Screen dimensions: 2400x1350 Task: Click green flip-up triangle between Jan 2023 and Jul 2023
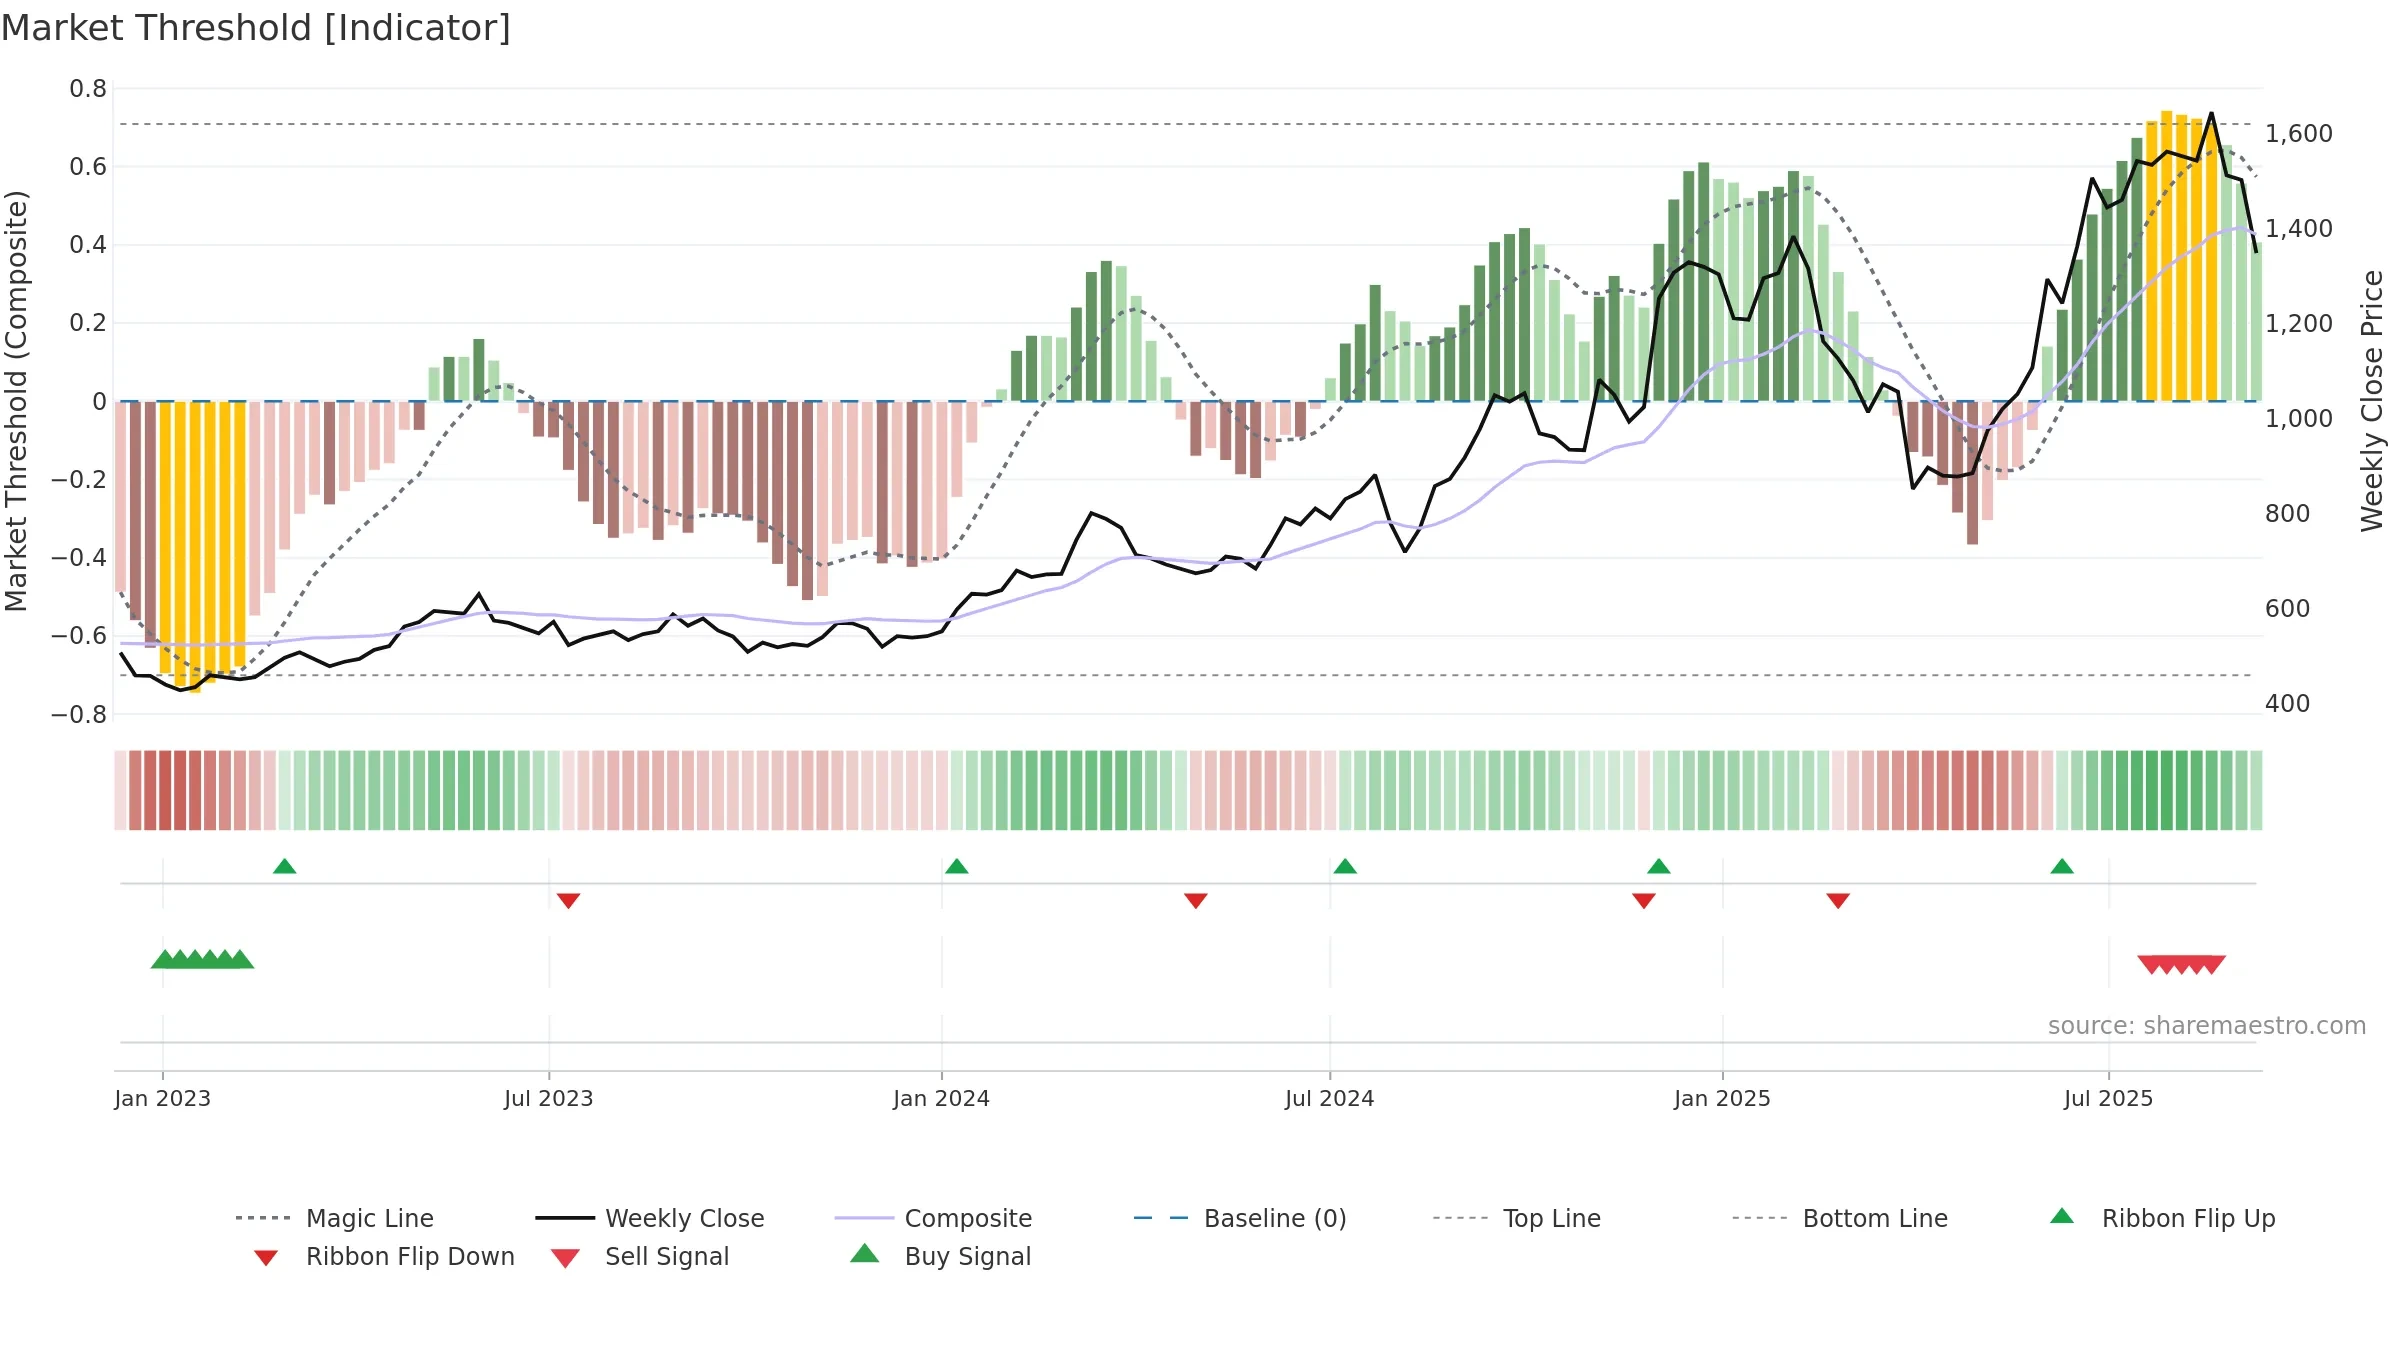(x=285, y=866)
